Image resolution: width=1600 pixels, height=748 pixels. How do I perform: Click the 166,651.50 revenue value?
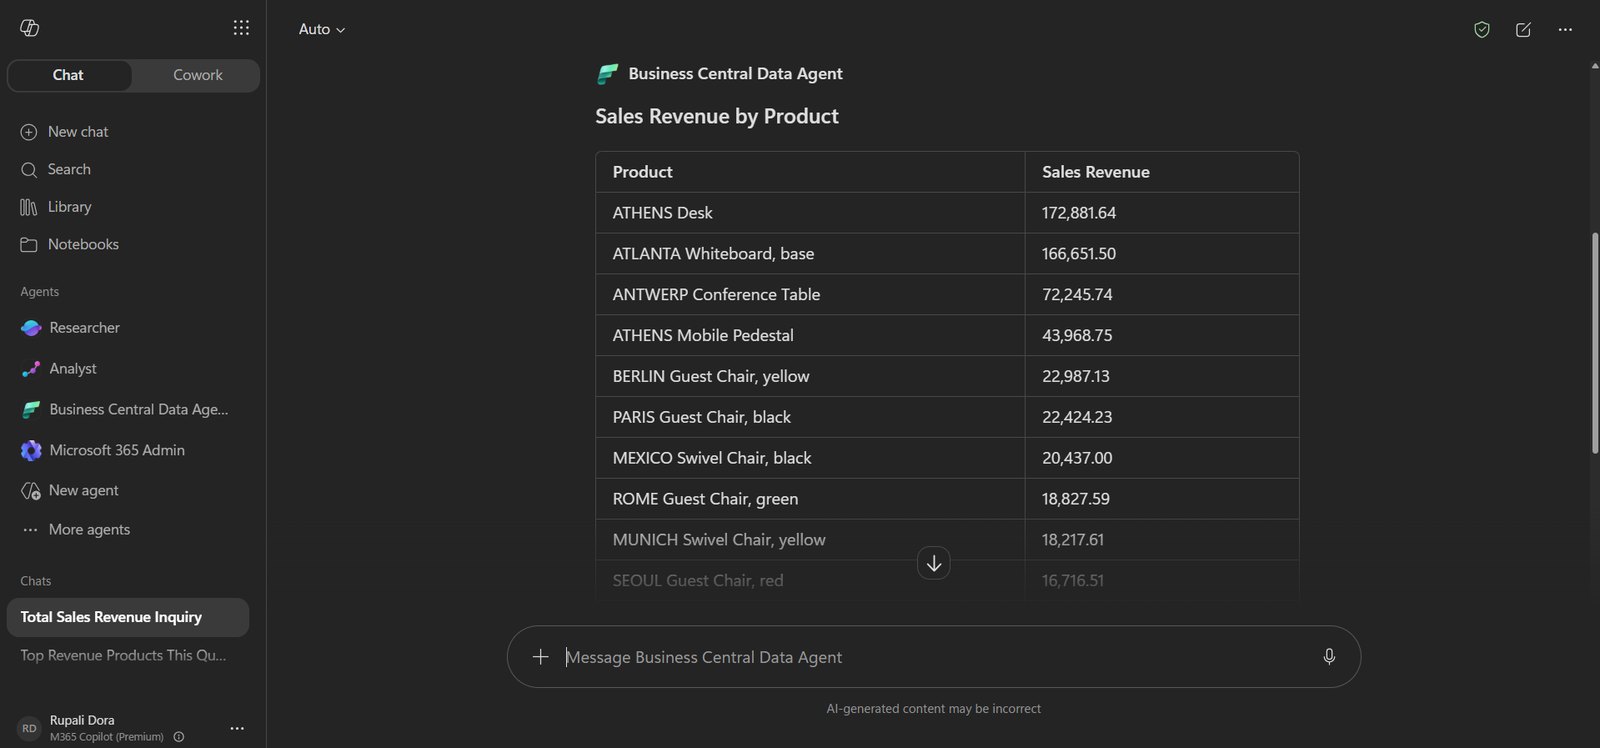click(1078, 254)
